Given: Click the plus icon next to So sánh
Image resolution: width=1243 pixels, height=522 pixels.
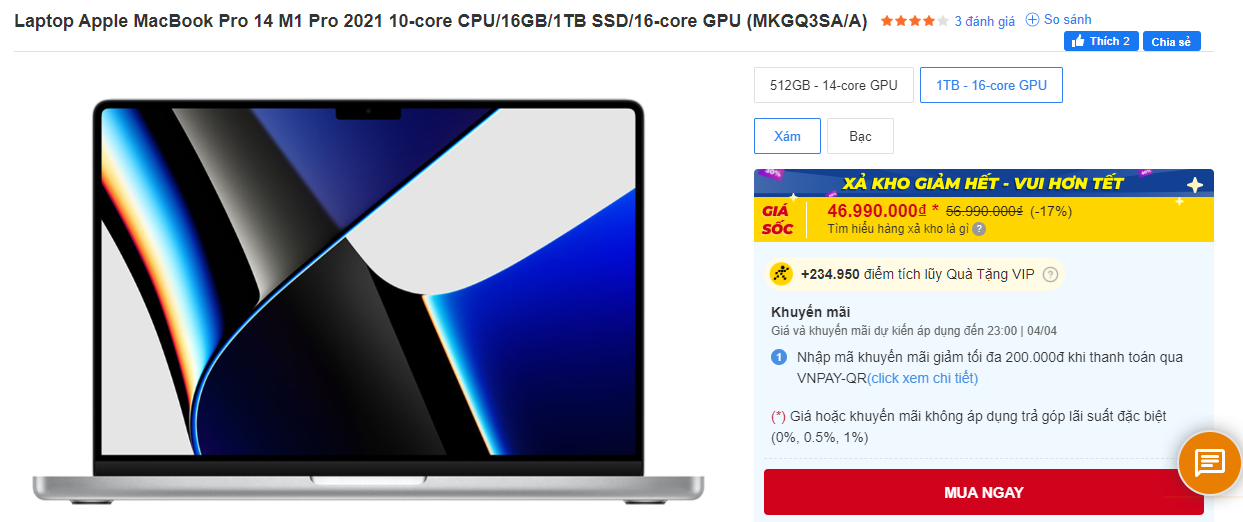Looking at the screenshot, I should (x=1033, y=20).
